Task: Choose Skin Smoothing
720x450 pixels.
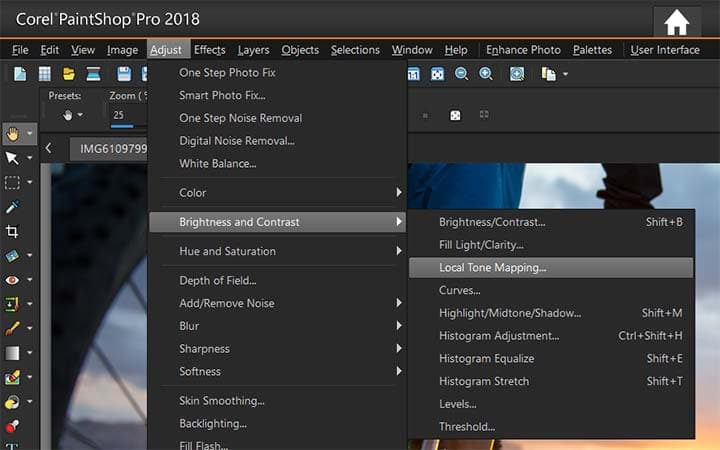Action: point(277,401)
